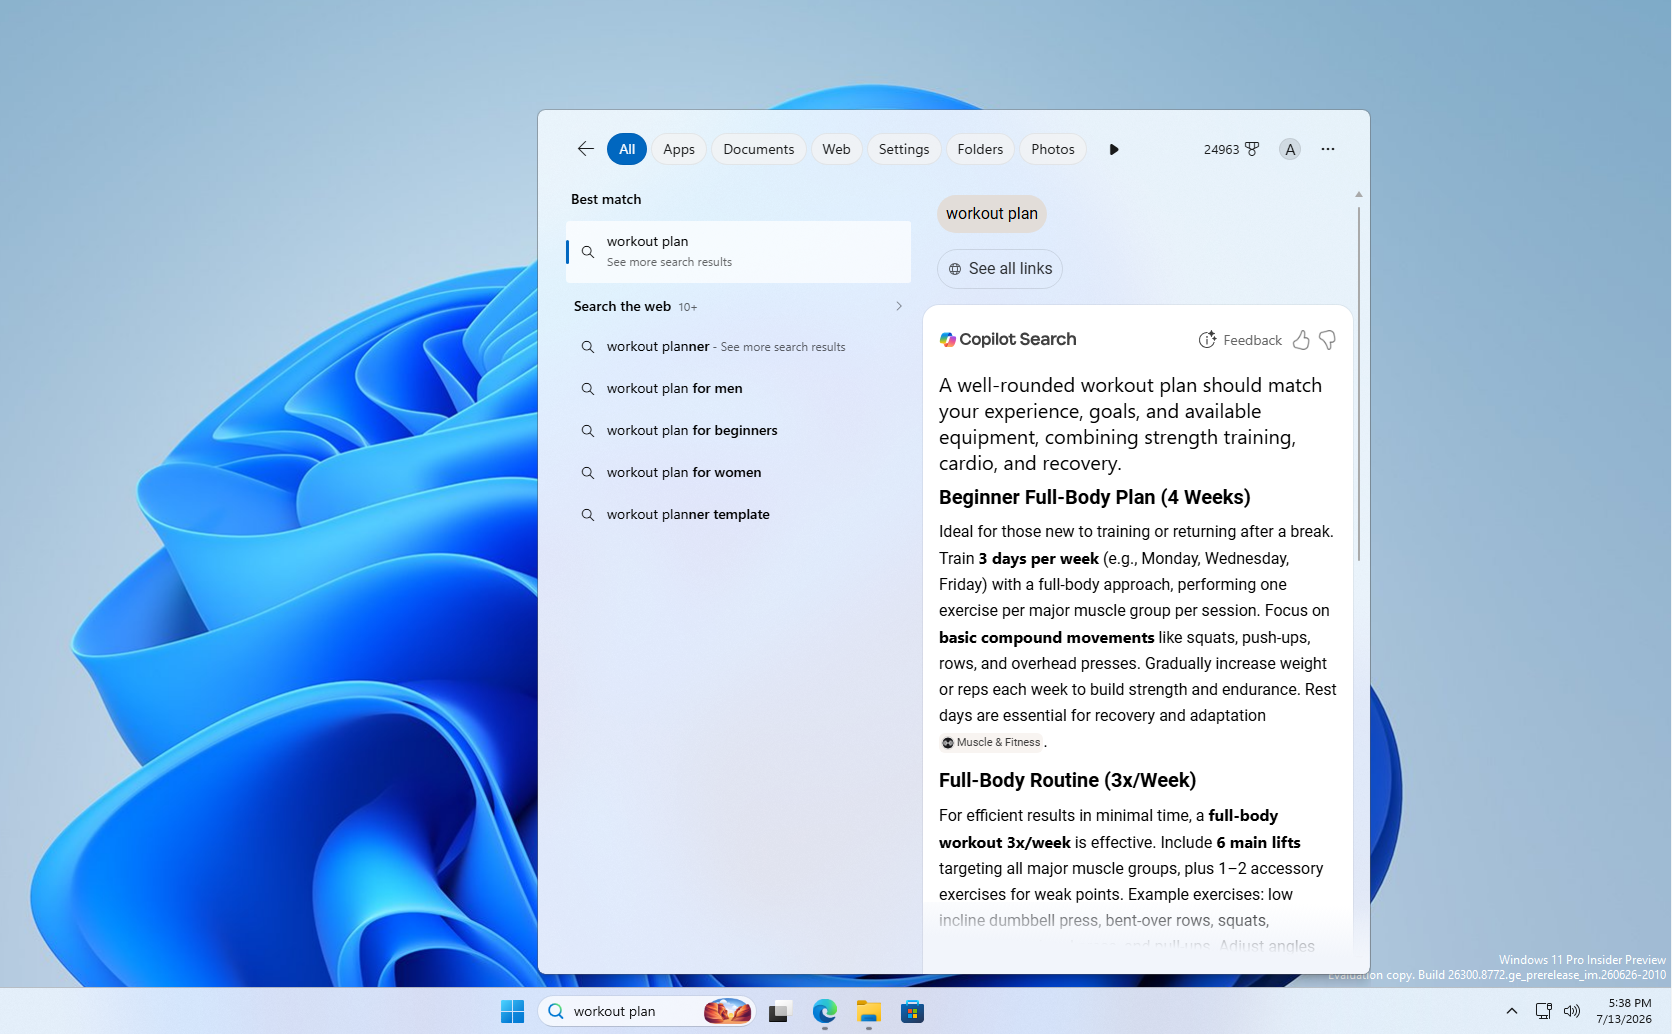Screen dimensions: 1672x1035
Task: Go back with the left arrow icon
Action: [x=586, y=149]
